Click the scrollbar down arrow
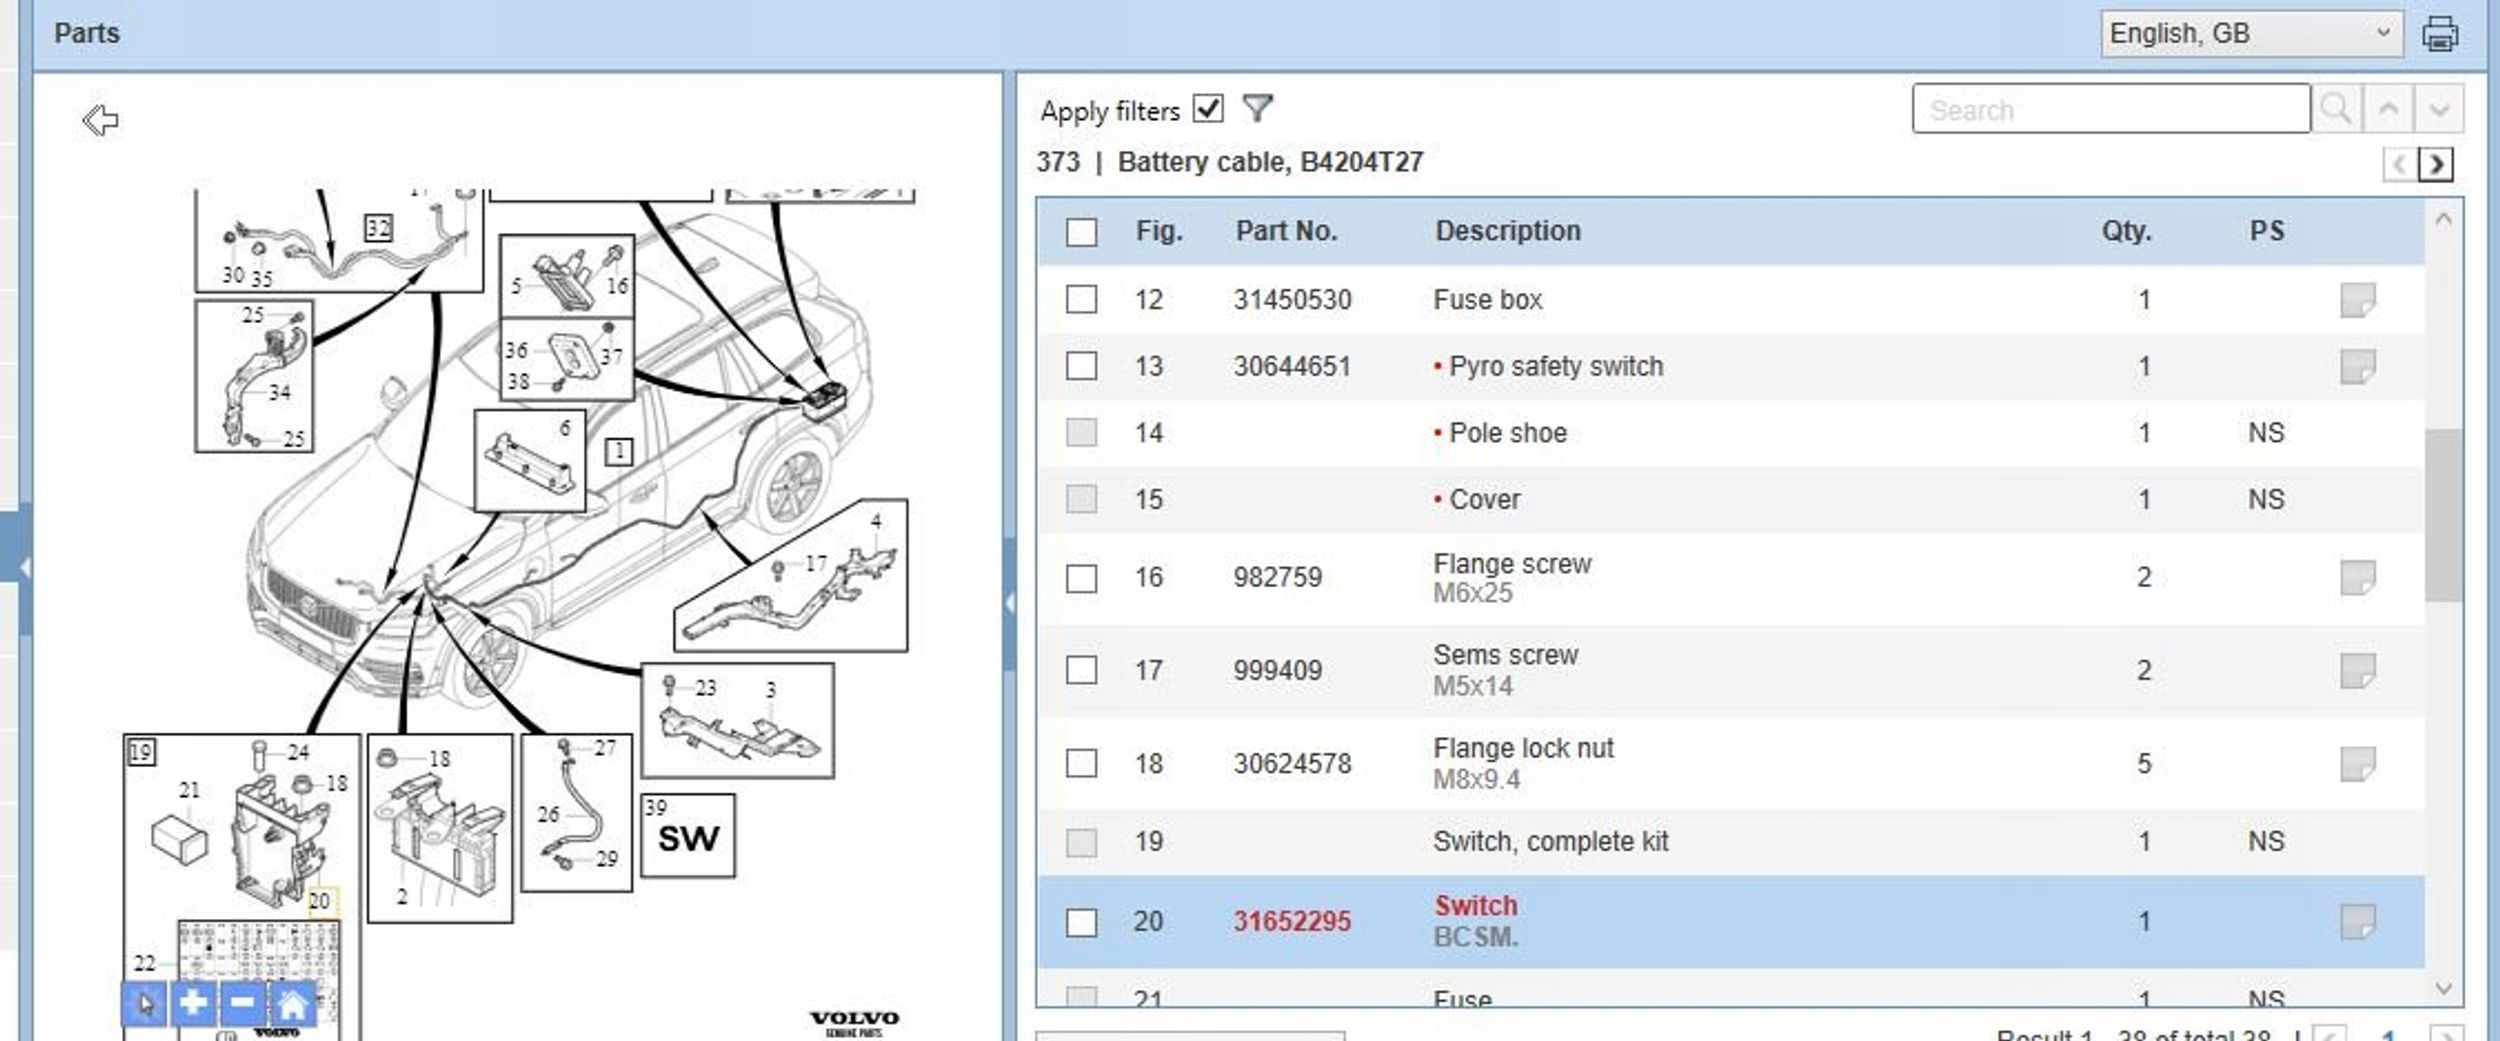Image resolution: width=2500 pixels, height=1041 pixels. click(x=2443, y=989)
